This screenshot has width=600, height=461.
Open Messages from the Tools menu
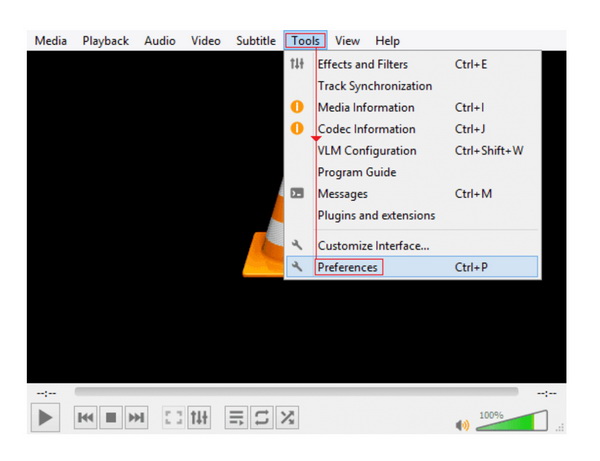point(412,194)
